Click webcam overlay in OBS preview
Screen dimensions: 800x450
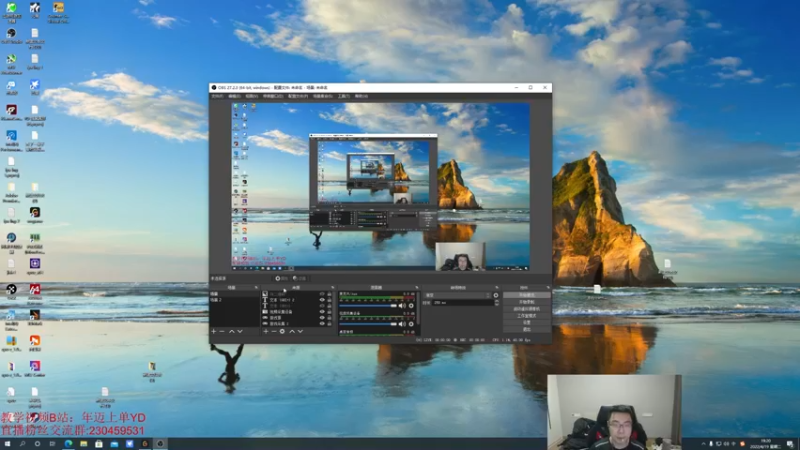coord(460,256)
